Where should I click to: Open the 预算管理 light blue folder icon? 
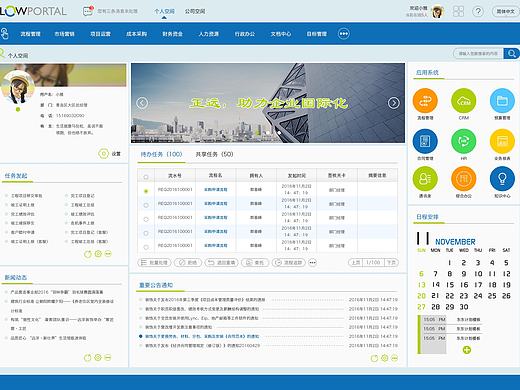pos(502,100)
